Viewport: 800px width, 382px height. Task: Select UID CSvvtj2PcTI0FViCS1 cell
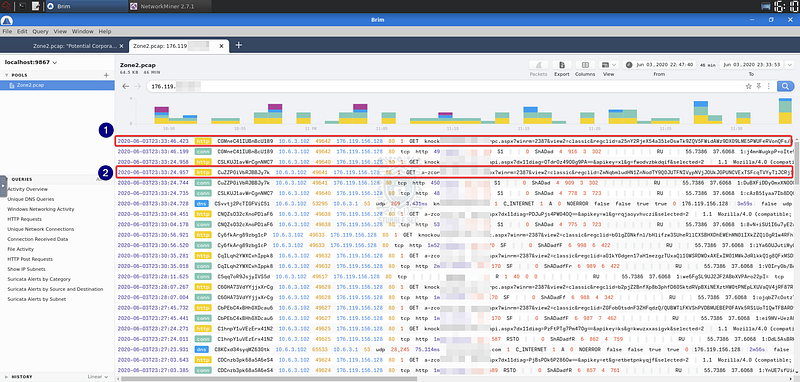(x=242, y=204)
